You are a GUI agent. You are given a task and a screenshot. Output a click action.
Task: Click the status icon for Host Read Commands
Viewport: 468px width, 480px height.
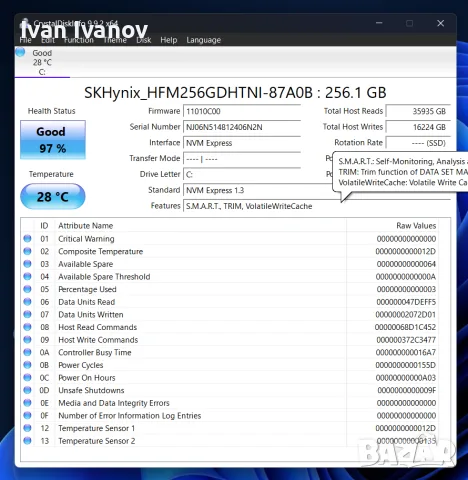click(x=27, y=327)
